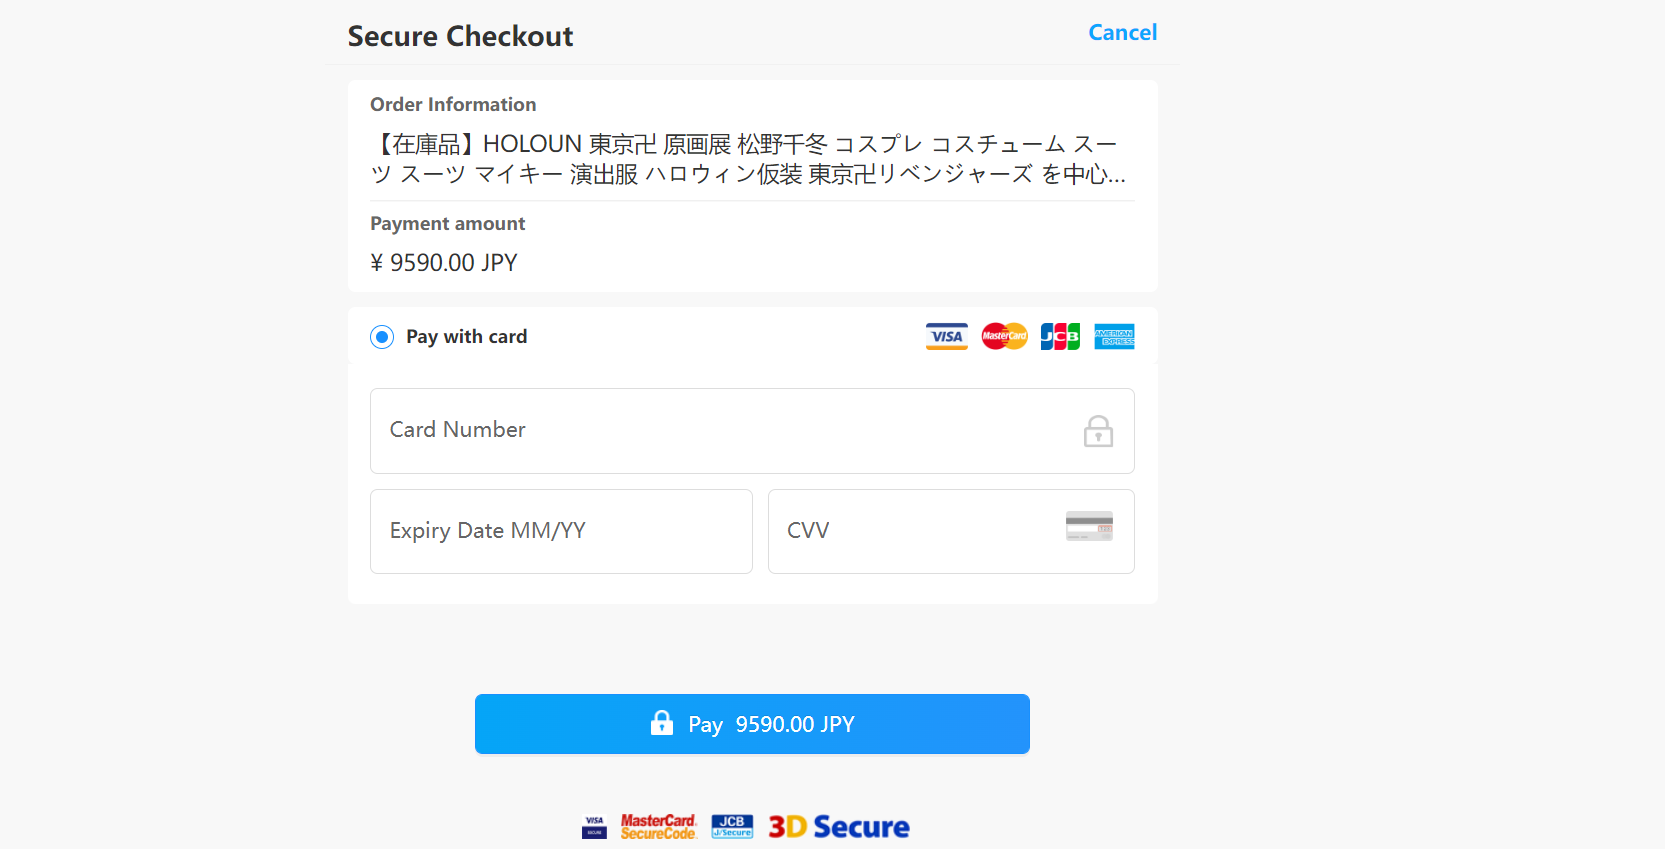Click the JCB J/Secure badge at bottom
Screen dimensions: 1665x849
(x=732, y=827)
